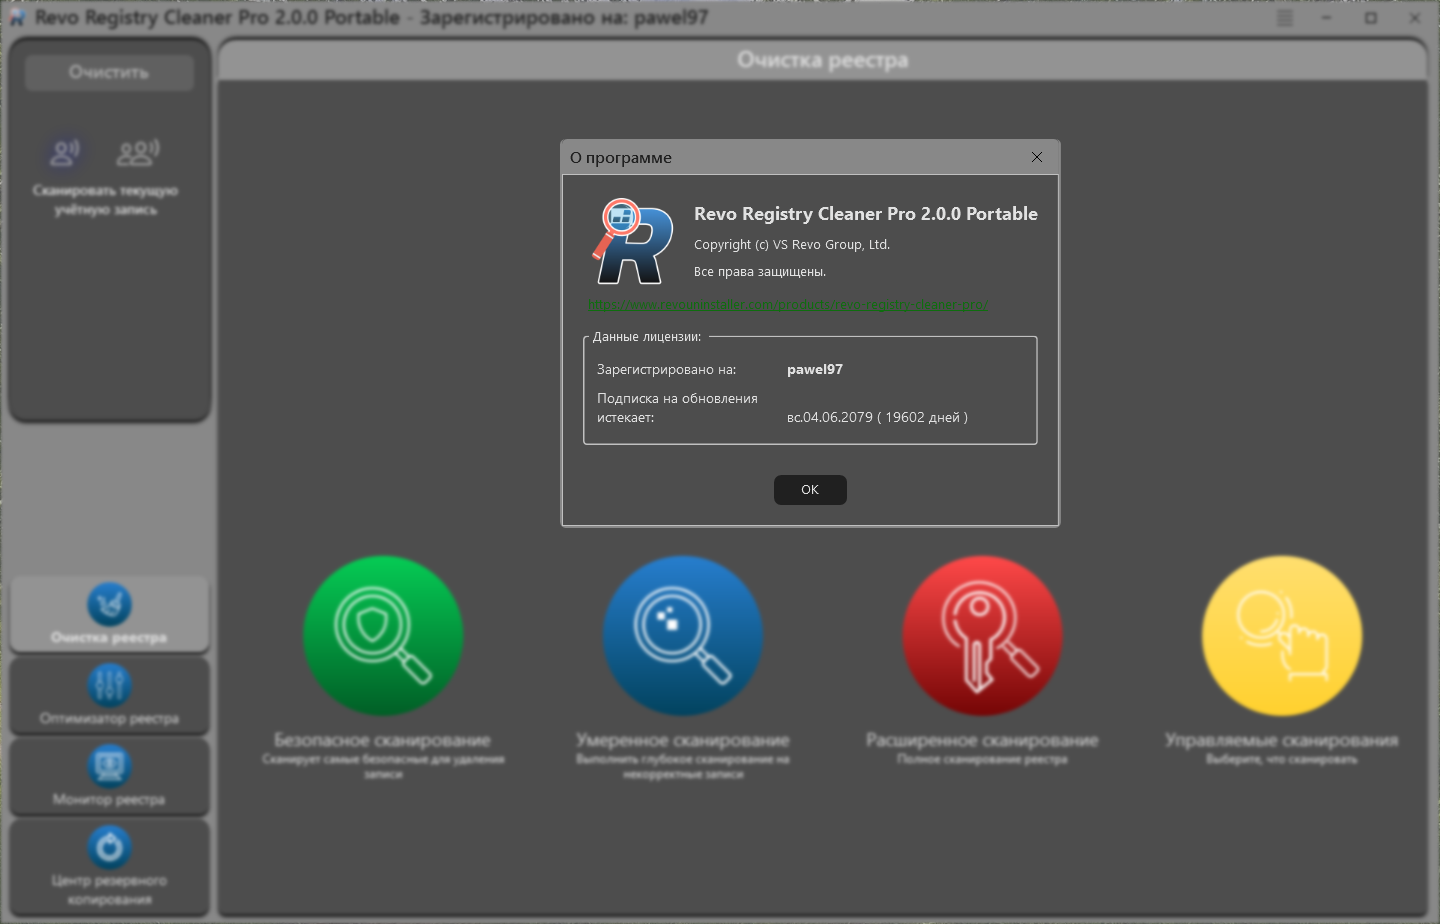
Task: Start the green Безопасное сканирование scan
Action: click(383, 636)
